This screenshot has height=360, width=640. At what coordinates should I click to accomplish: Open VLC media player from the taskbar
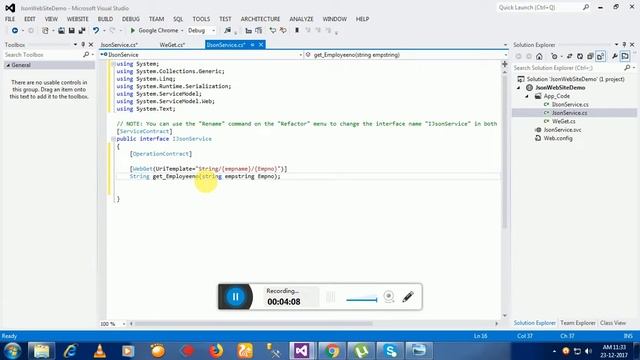coord(99,351)
